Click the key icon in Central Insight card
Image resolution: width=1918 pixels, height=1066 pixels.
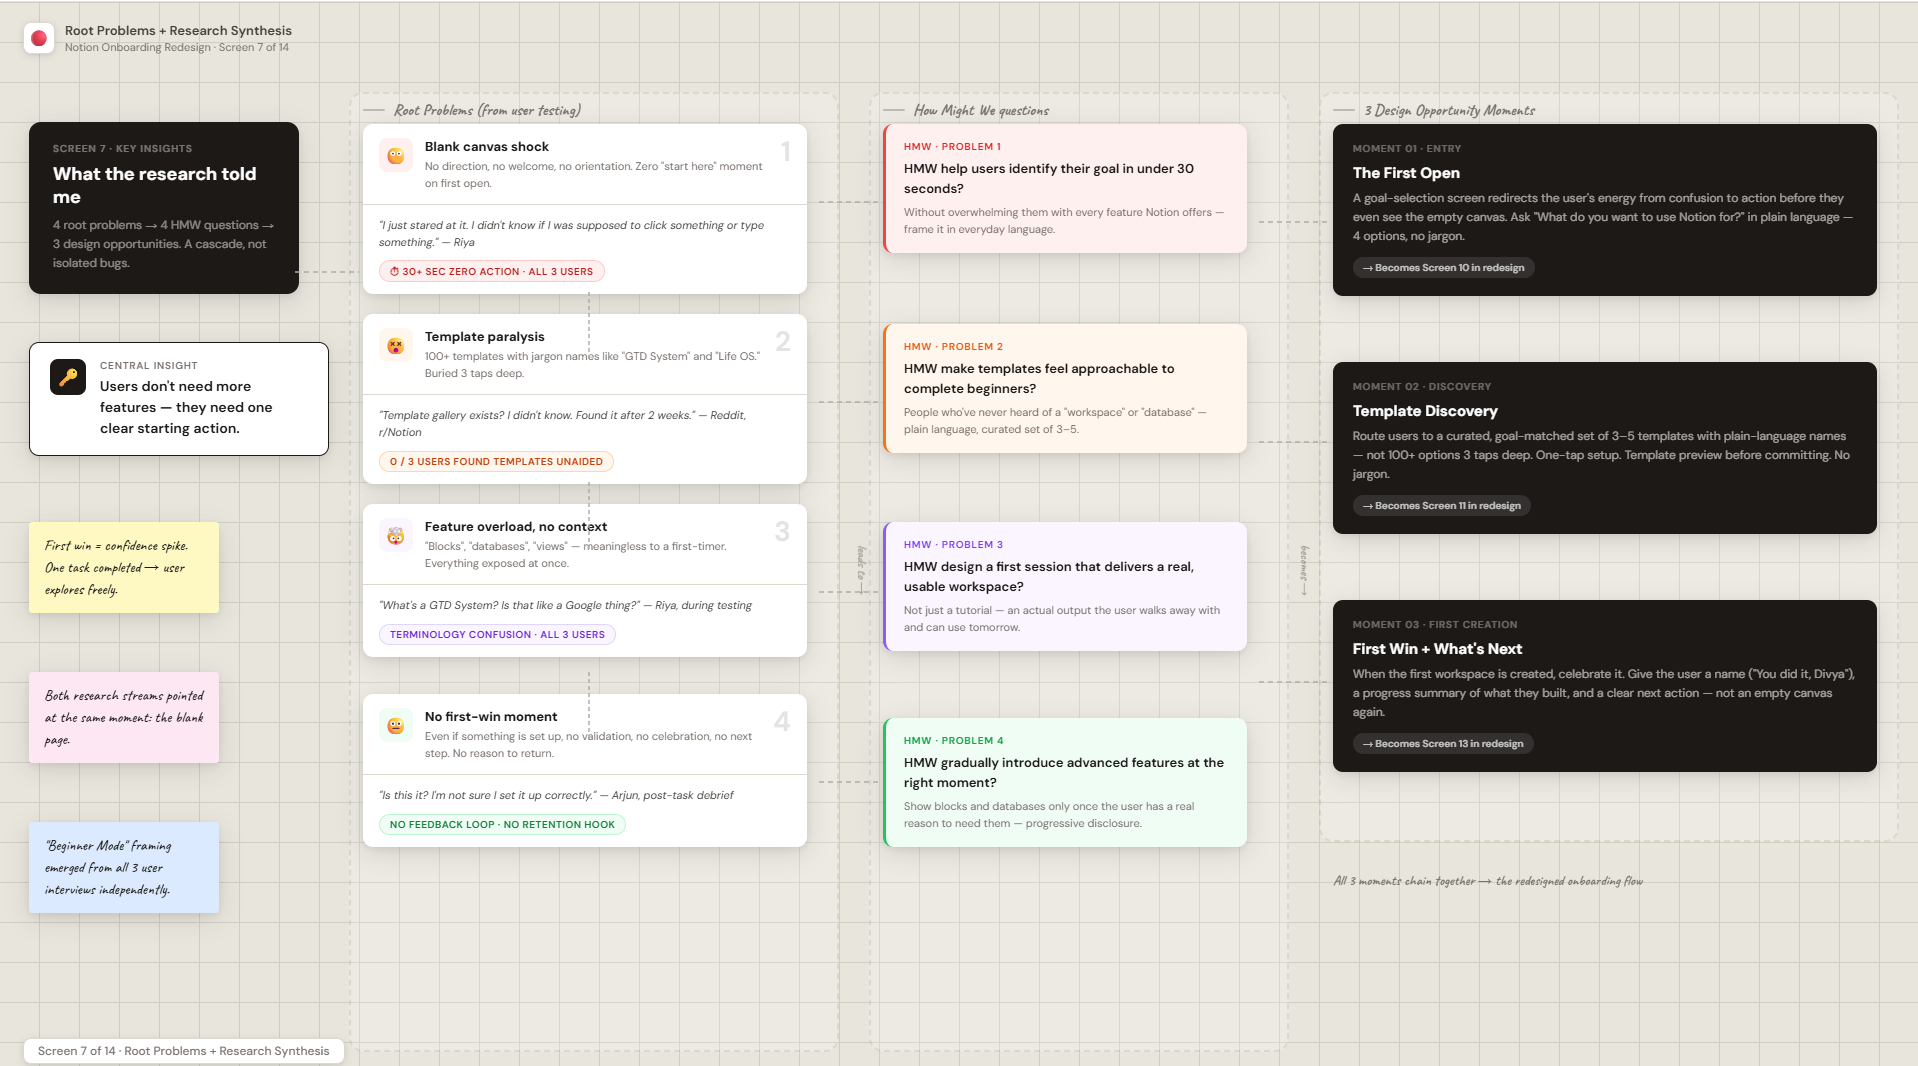coord(68,377)
